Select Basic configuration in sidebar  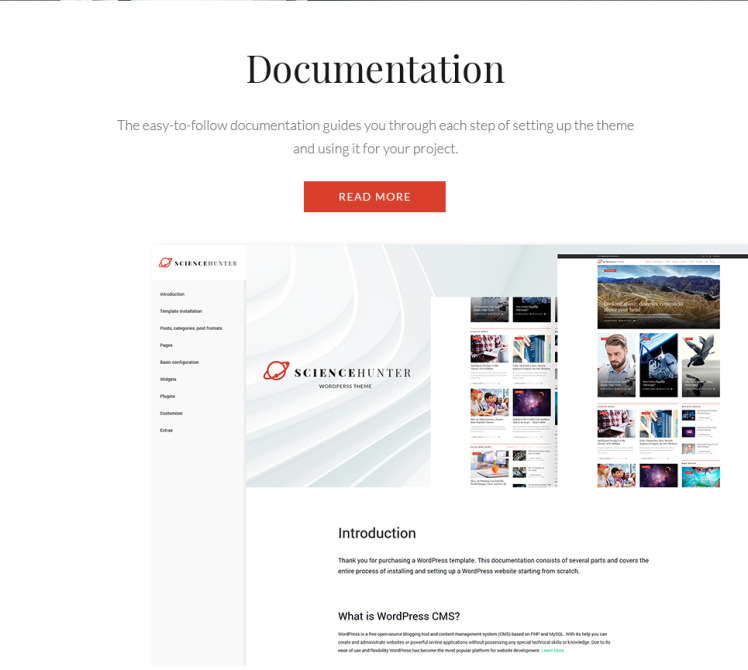pyautogui.click(x=179, y=362)
